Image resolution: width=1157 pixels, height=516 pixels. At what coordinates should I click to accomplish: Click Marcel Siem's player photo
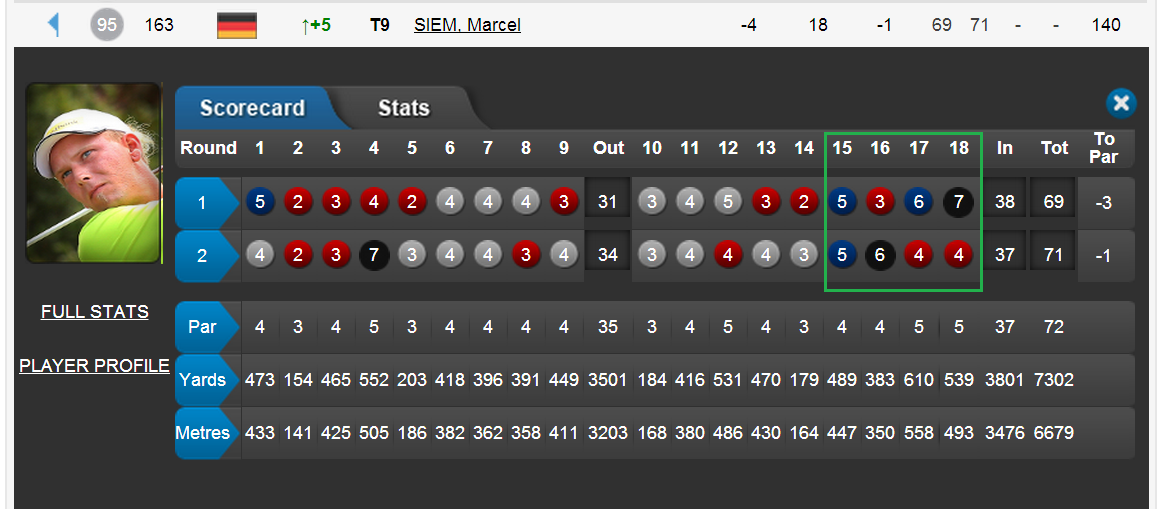pos(94,173)
